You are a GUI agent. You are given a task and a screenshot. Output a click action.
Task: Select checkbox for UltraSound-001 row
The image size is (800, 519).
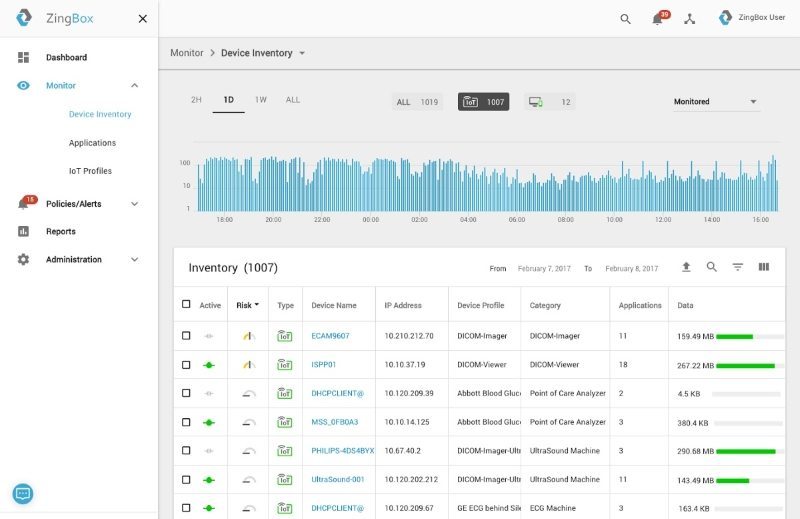coord(186,480)
